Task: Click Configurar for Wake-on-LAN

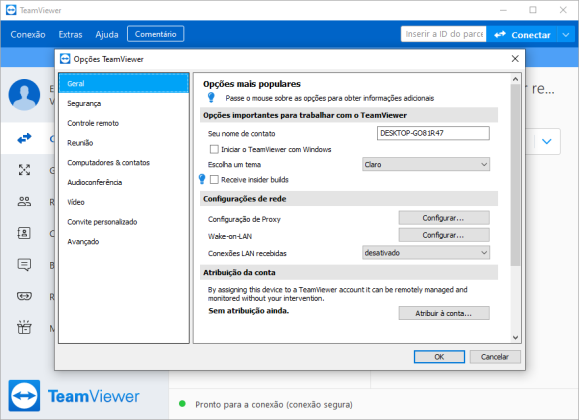Action: 444,235
